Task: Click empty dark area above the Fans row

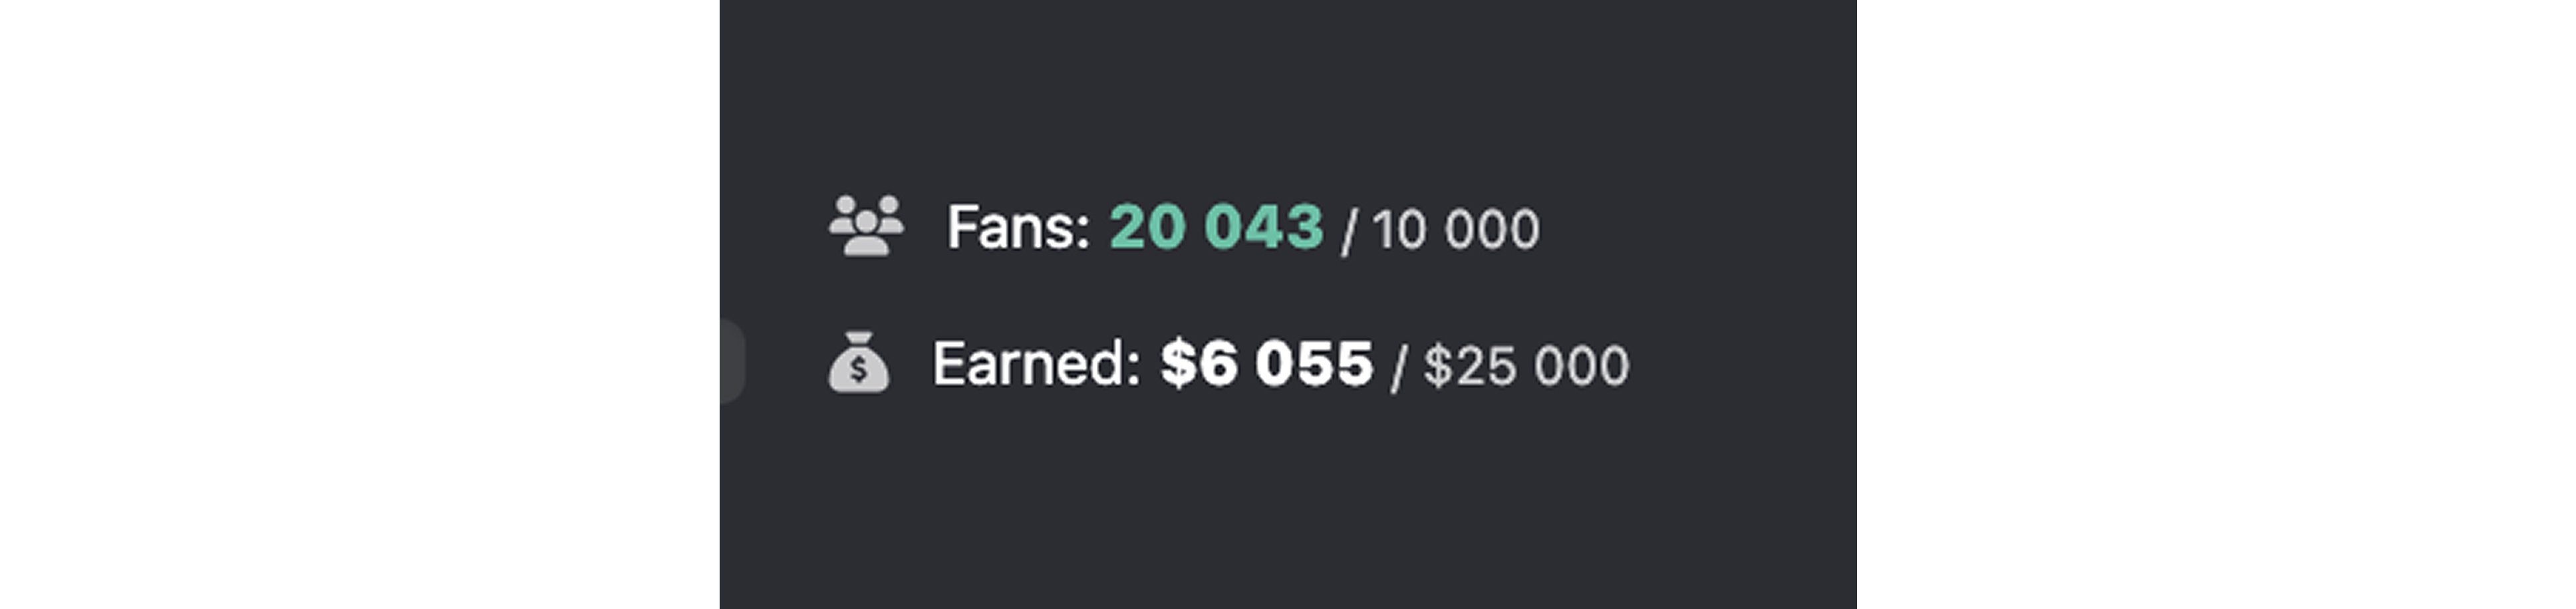Action: 1288,90
